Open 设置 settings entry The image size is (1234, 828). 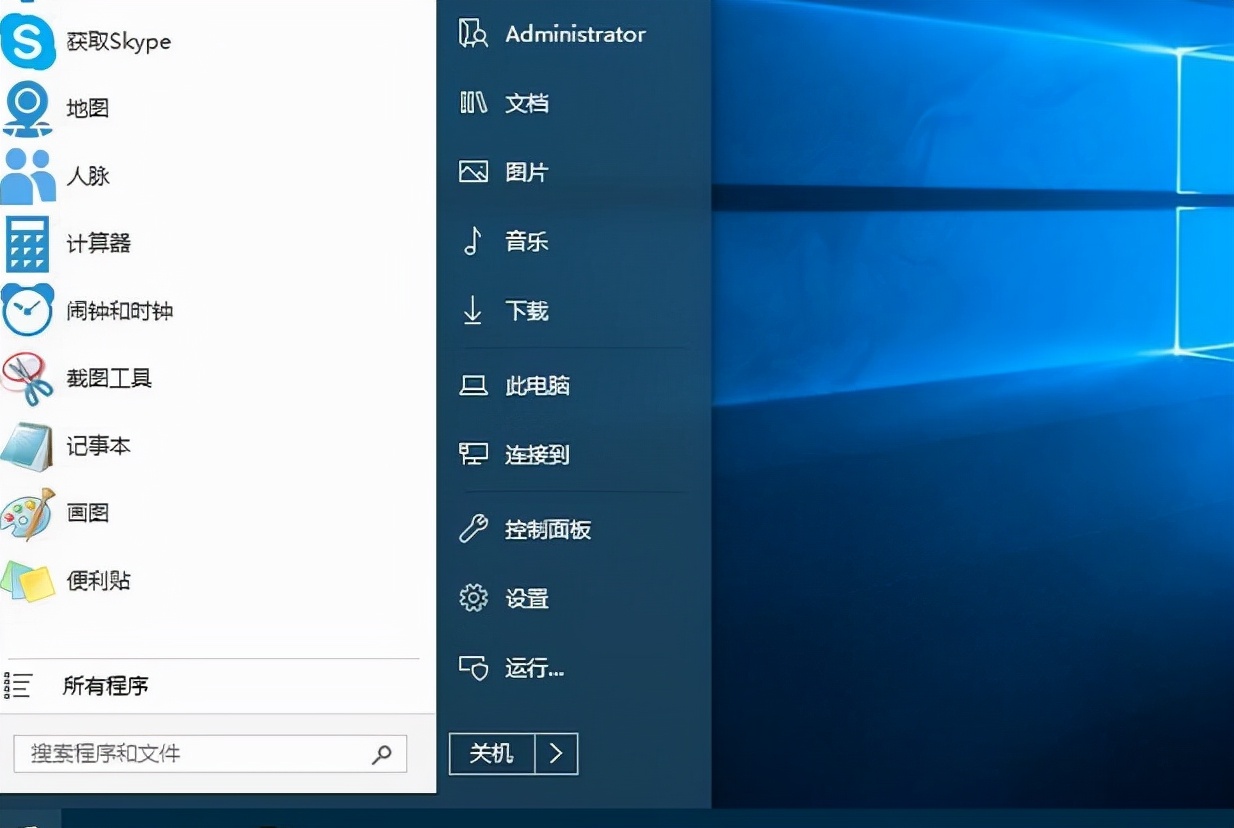526,599
